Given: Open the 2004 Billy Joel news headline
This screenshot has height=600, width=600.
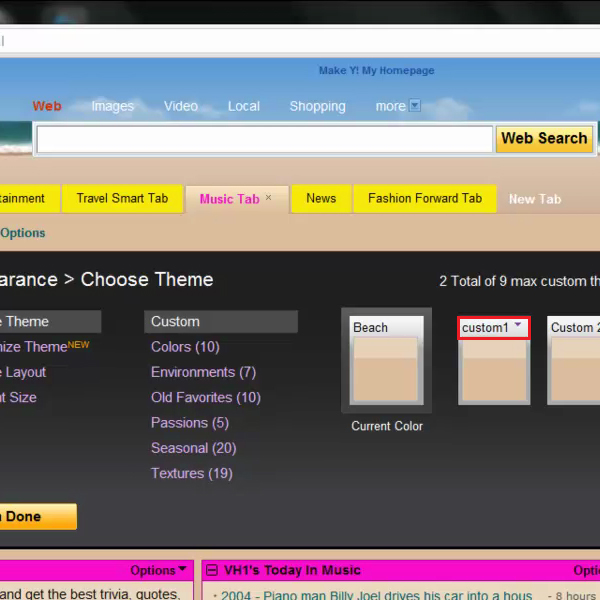Looking at the screenshot, I should pyautogui.click(x=376, y=595).
